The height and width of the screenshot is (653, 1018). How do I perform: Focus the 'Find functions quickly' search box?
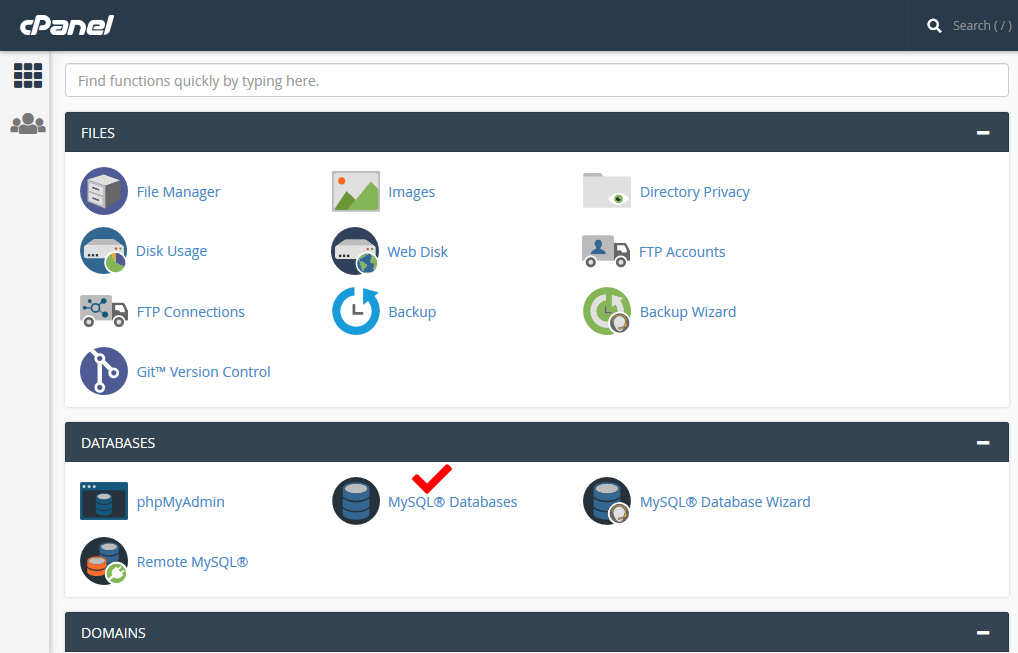(537, 80)
